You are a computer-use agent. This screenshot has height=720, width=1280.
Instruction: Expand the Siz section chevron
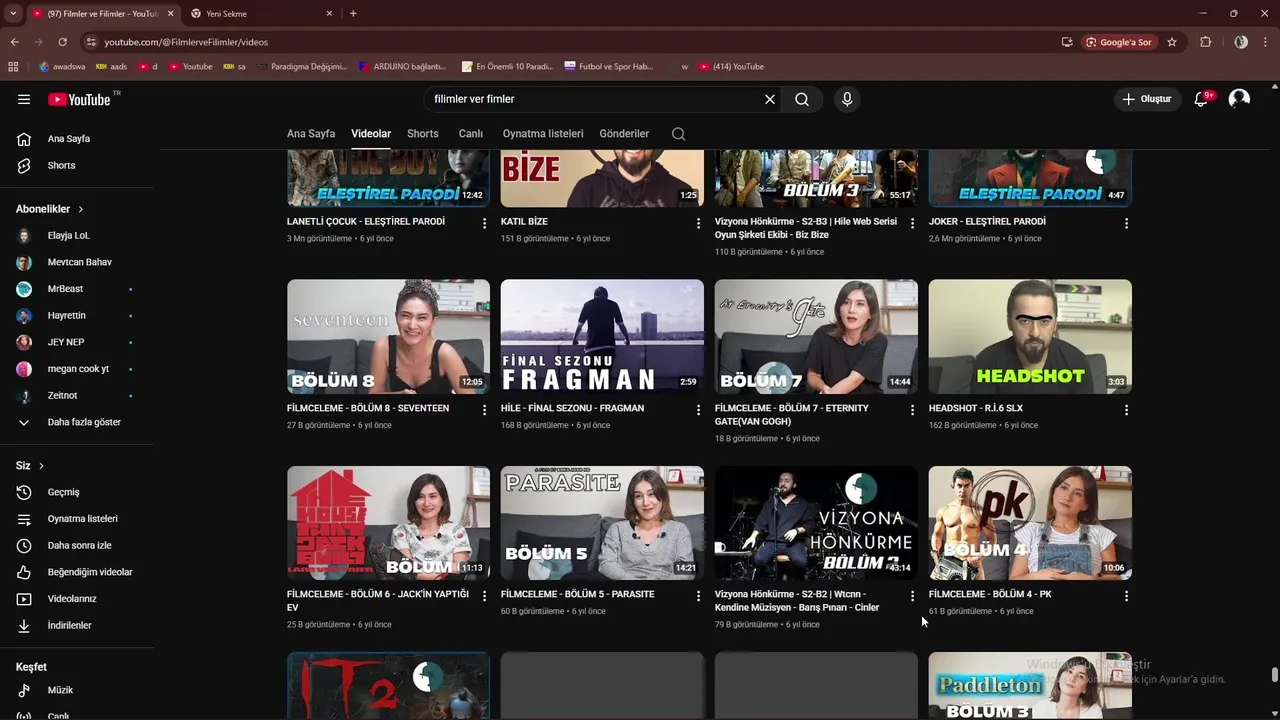pyautogui.click(x=41, y=466)
